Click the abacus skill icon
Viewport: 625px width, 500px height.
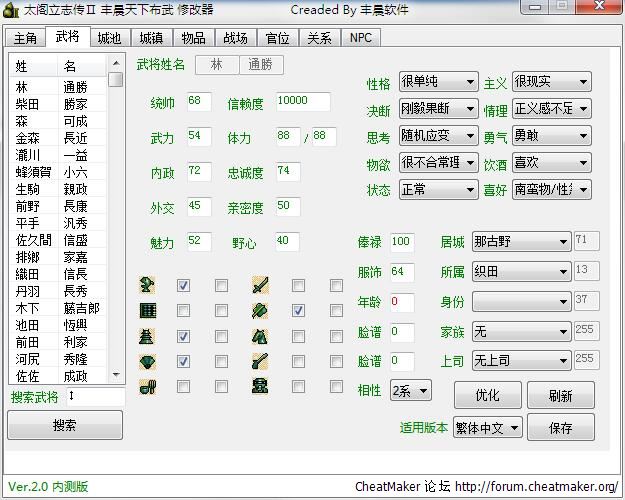click(147, 311)
